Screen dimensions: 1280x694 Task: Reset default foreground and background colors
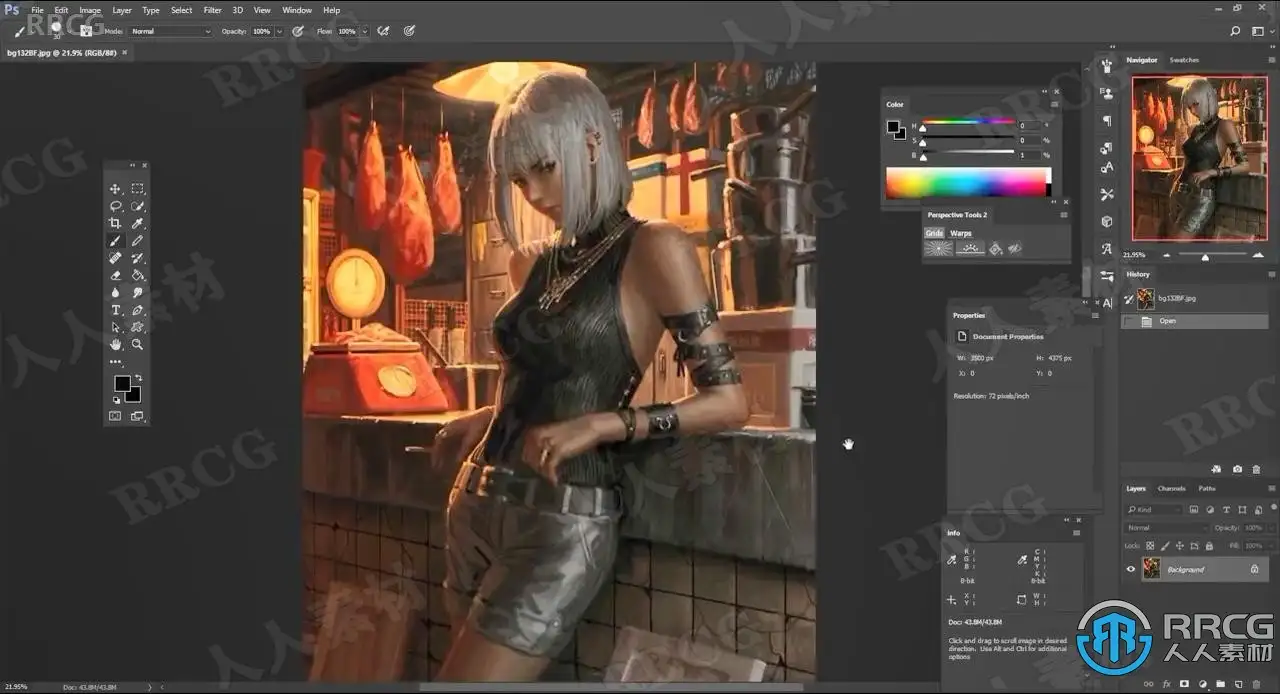pyautogui.click(x=115, y=400)
